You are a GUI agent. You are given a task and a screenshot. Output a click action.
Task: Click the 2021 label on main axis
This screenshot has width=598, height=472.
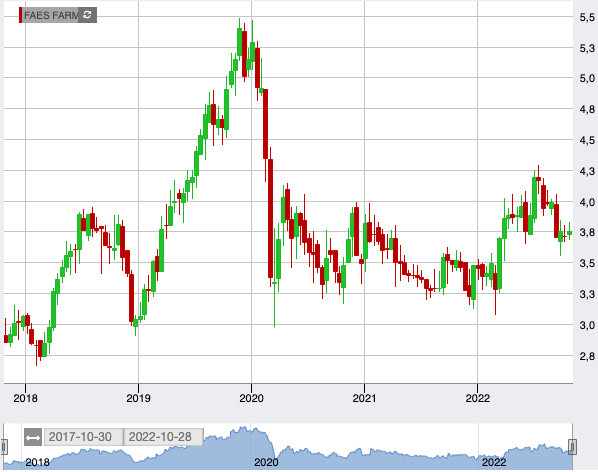tap(364, 398)
